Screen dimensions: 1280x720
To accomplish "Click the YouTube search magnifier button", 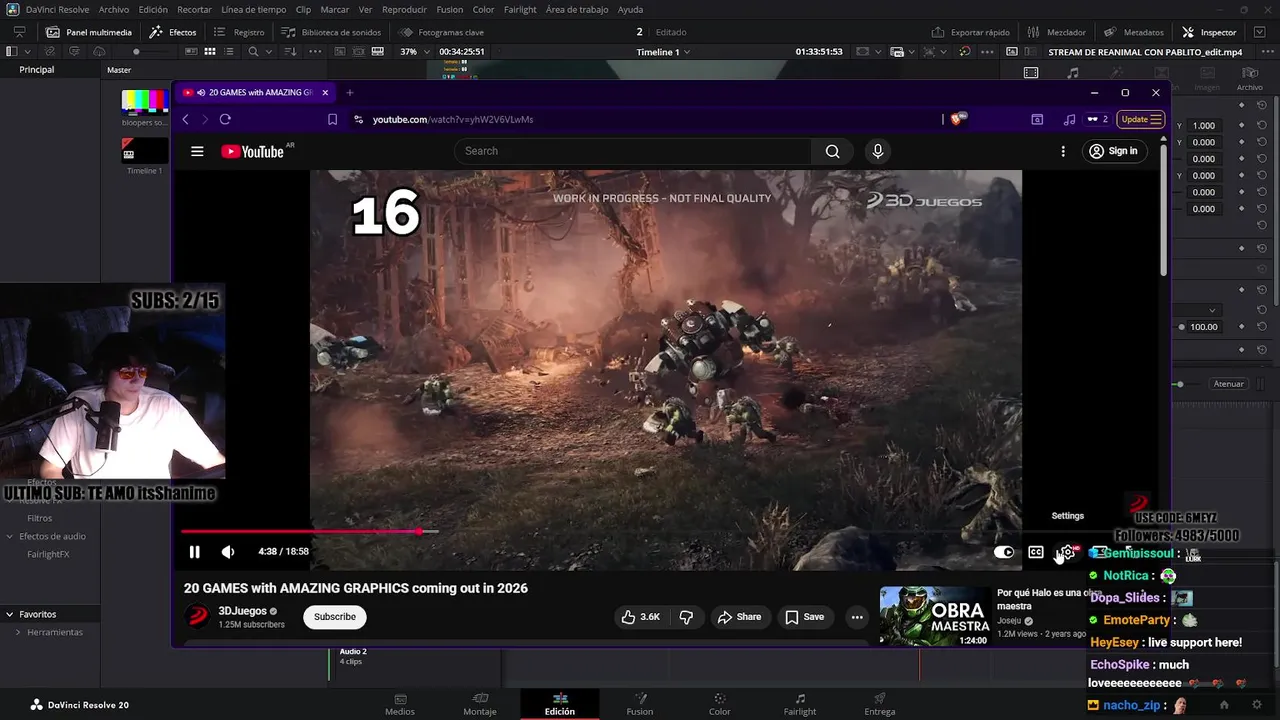I will [x=832, y=151].
